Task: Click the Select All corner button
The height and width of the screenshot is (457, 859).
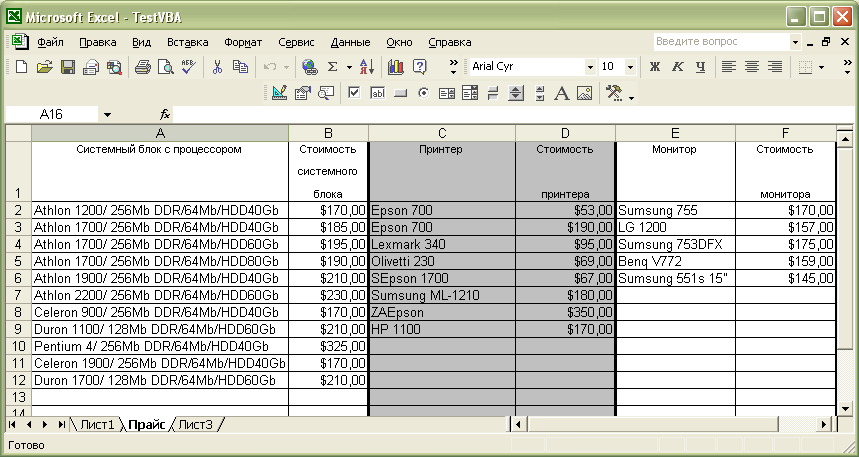Action: tap(18, 133)
